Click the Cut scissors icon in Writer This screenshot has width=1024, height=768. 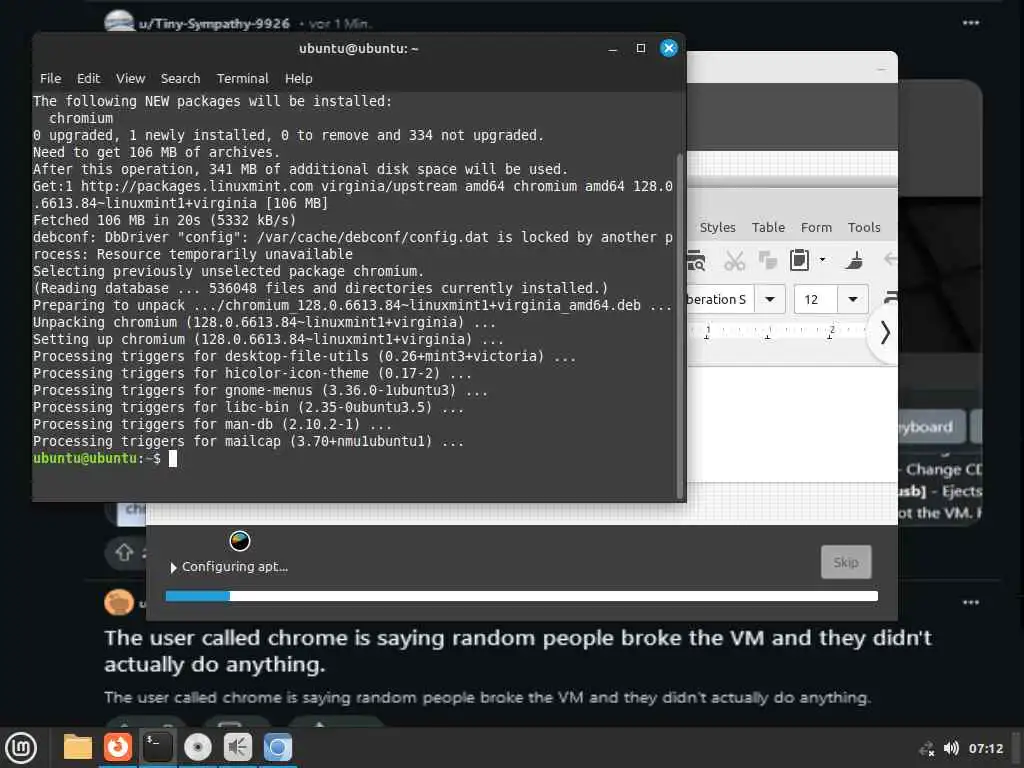pos(735,261)
